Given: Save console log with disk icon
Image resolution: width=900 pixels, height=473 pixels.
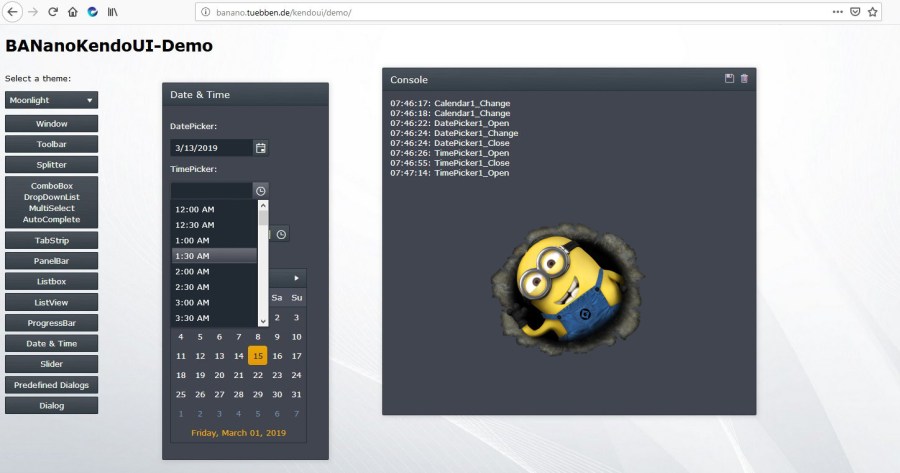Looking at the screenshot, I should (x=729, y=79).
